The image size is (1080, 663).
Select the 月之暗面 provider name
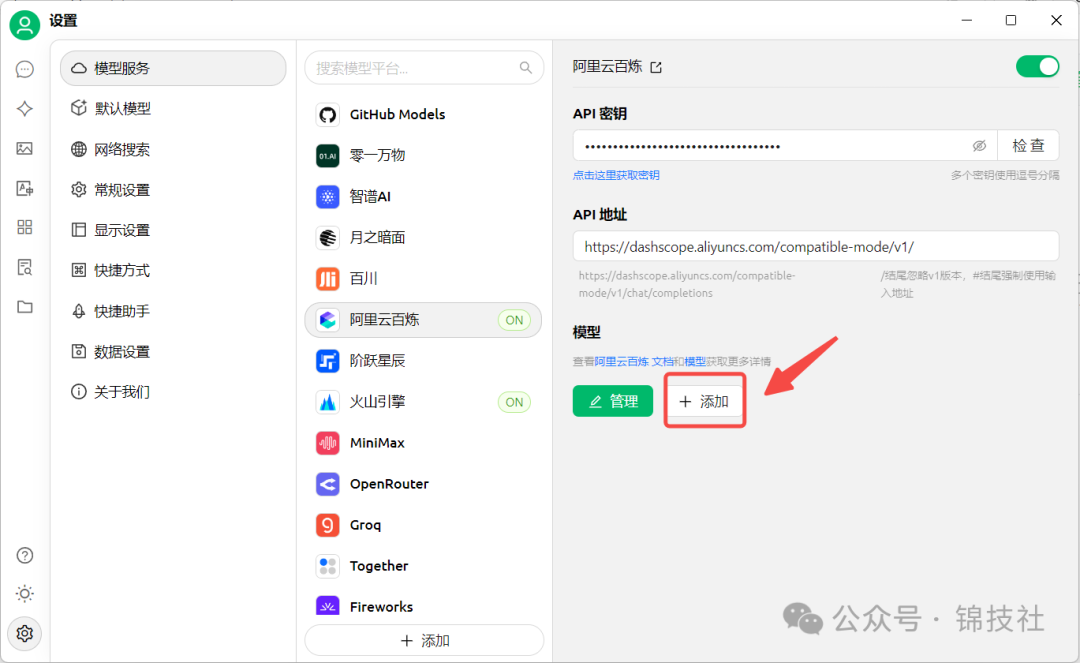coord(377,238)
